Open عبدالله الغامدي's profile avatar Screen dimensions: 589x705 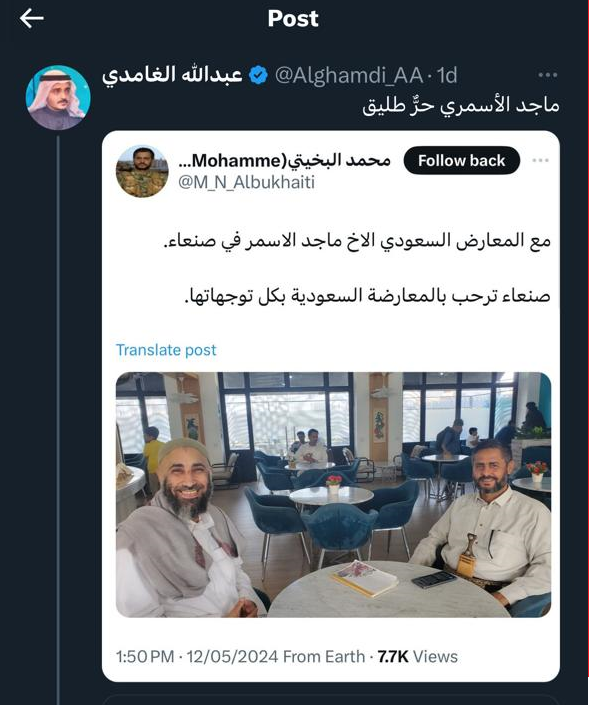pos(58,98)
